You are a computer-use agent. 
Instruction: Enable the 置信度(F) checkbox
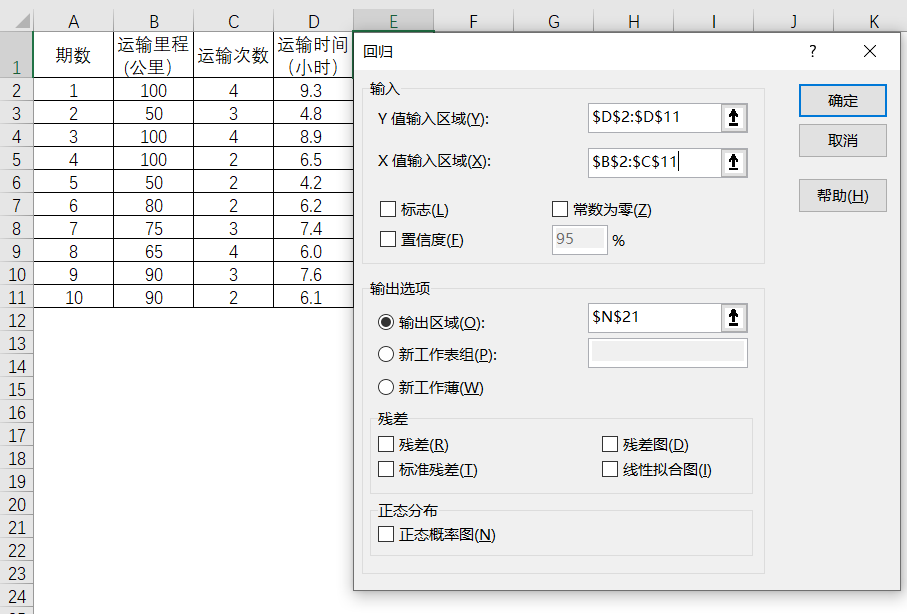388,240
